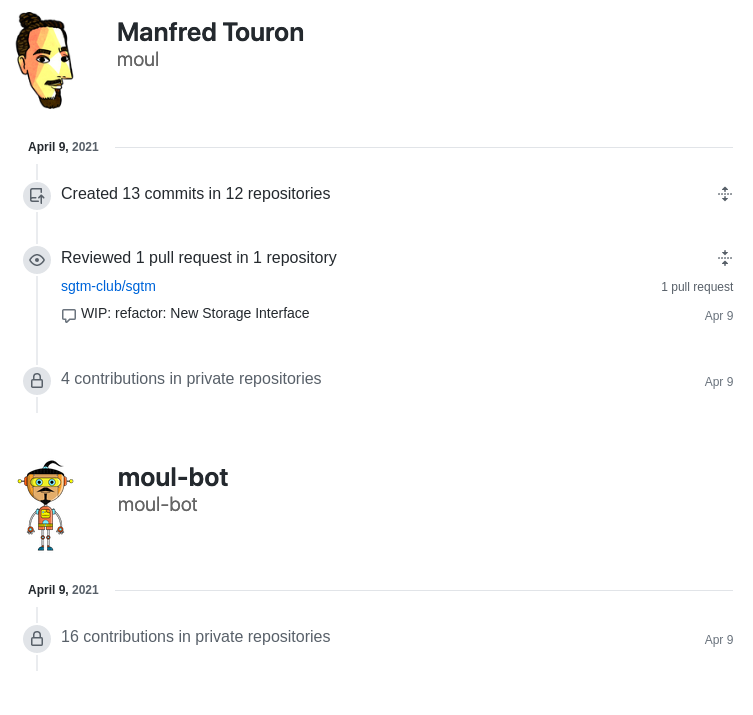Click the commits repo-push icon
The image size is (753, 715).
tap(37, 196)
